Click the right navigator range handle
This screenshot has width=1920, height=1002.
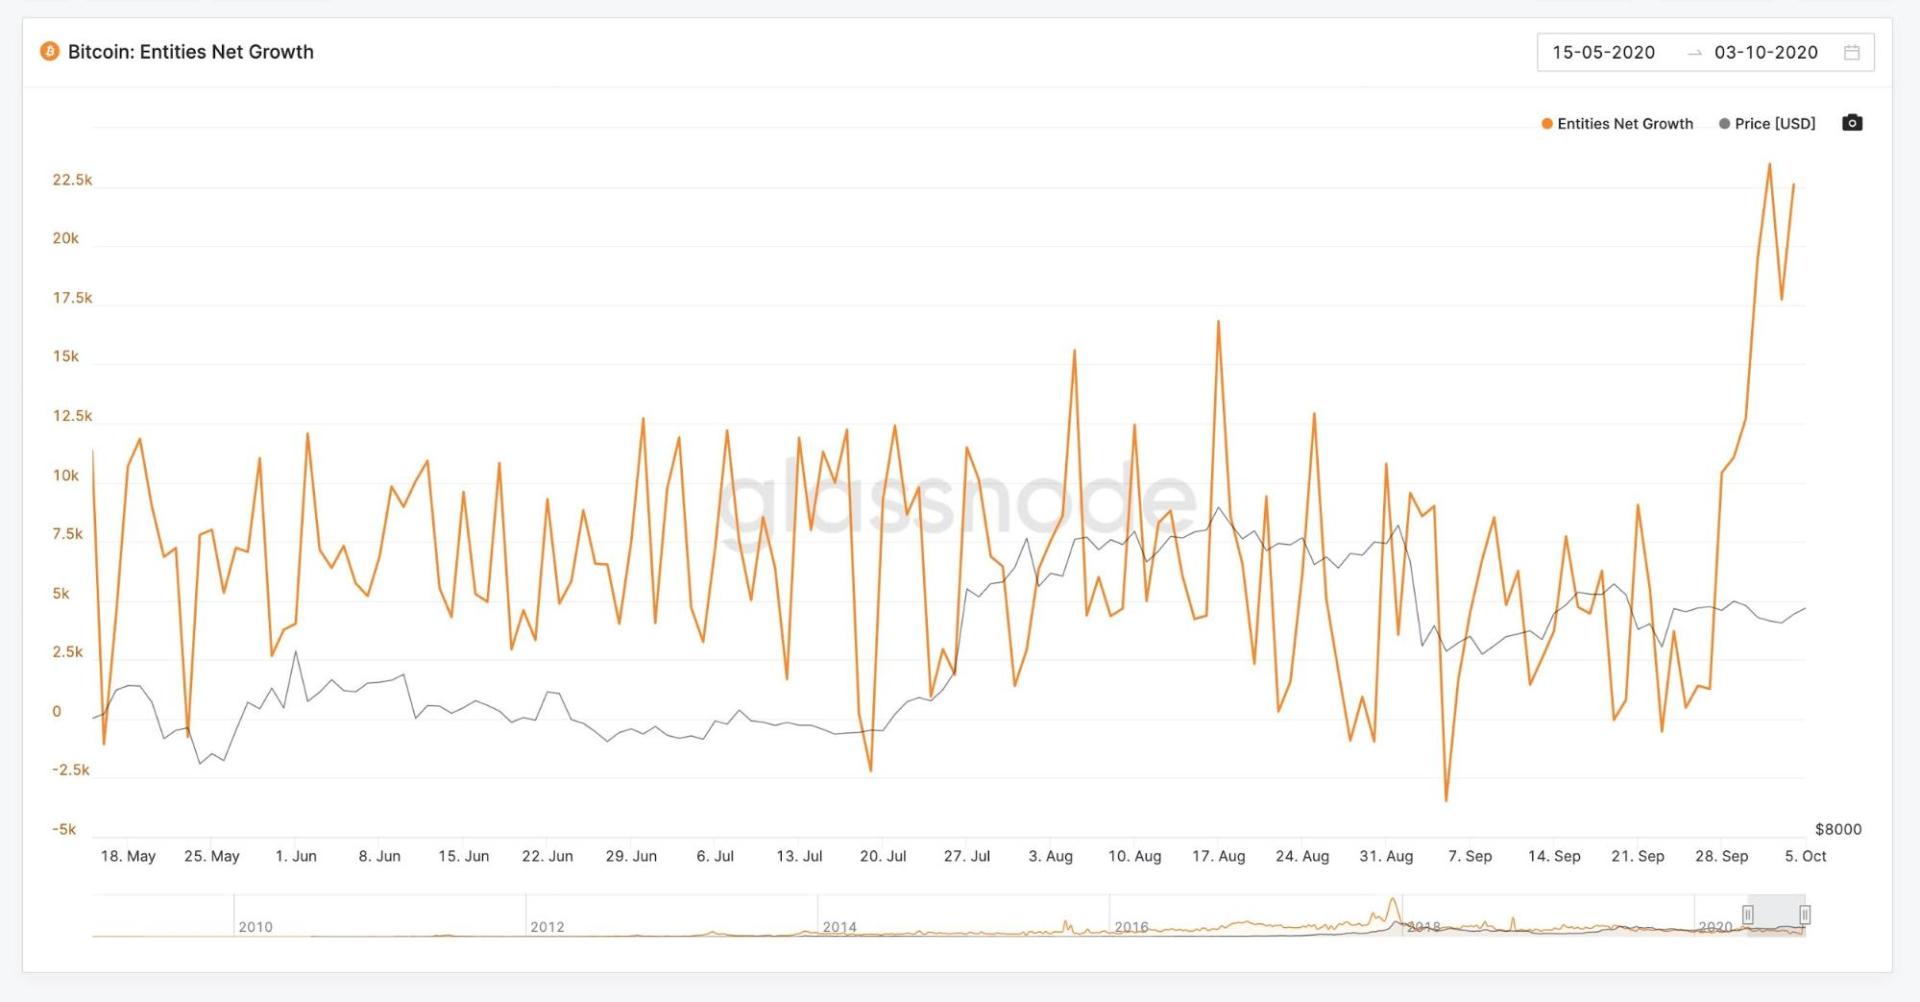[x=1805, y=915]
